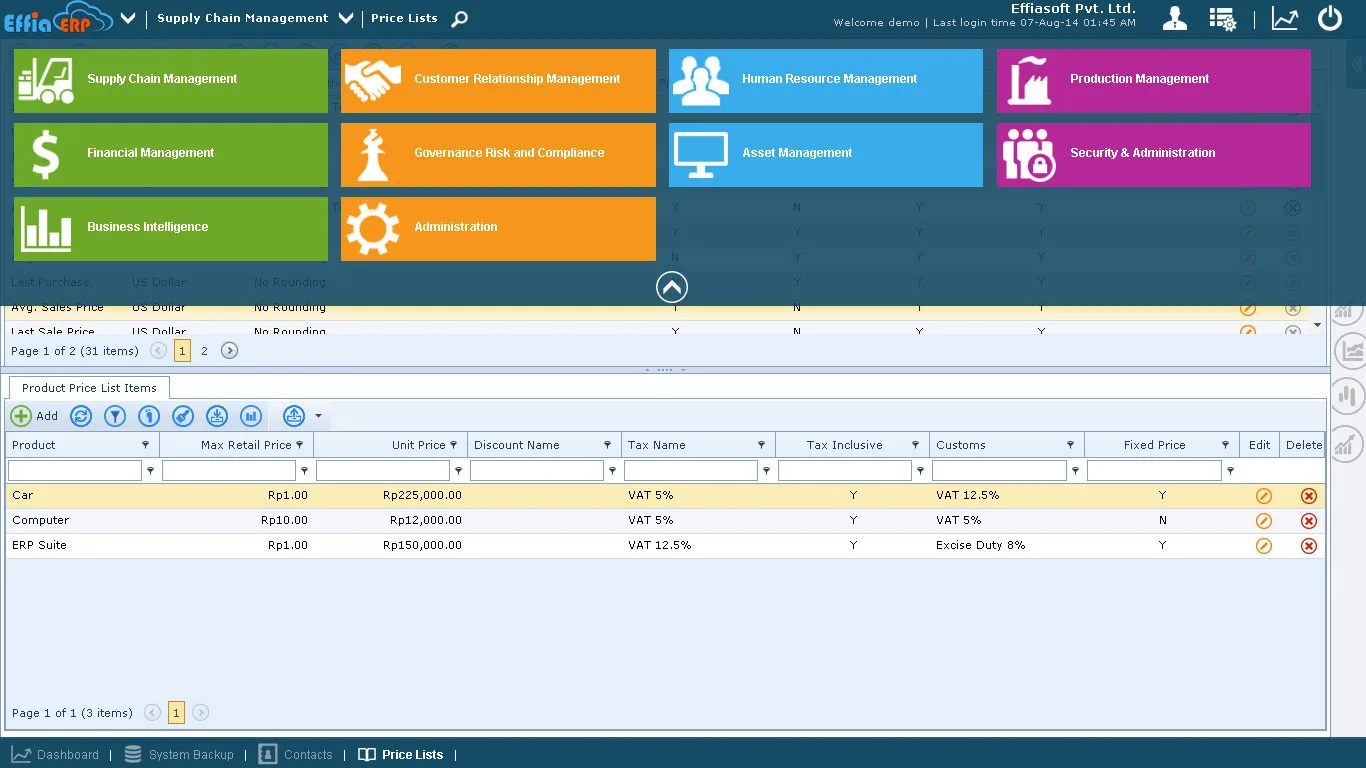The width and height of the screenshot is (1366, 768).
Task: Click the paintbrush clear toolbar icon
Action: click(x=183, y=416)
